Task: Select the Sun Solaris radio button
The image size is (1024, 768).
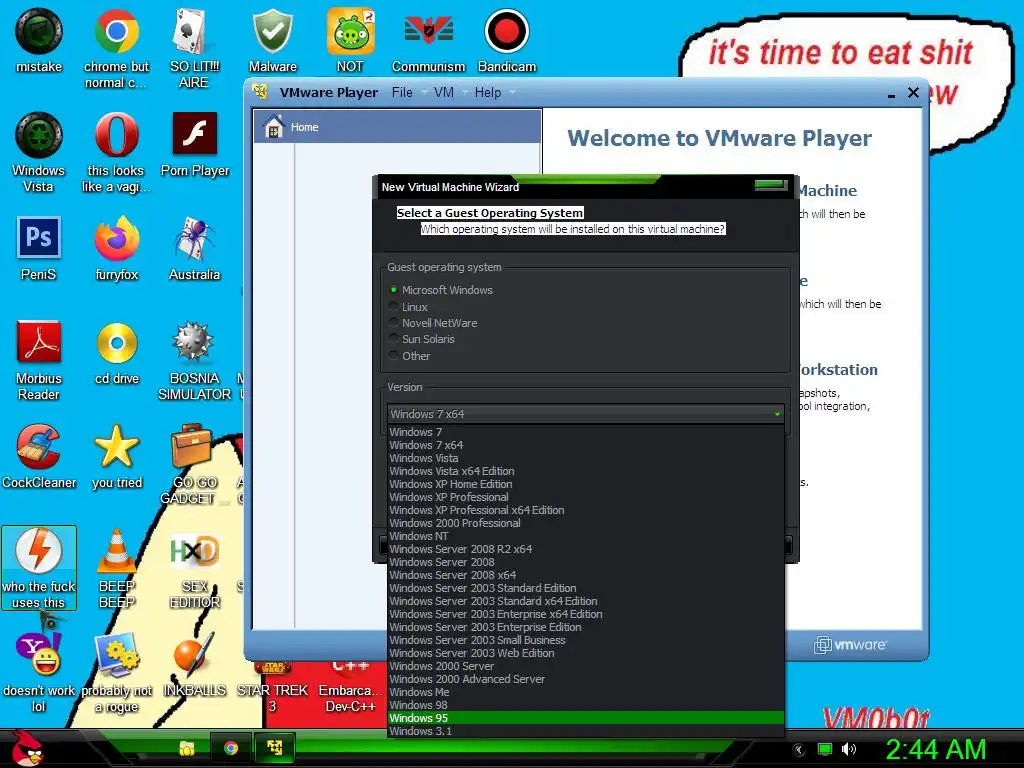Action: pos(393,339)
